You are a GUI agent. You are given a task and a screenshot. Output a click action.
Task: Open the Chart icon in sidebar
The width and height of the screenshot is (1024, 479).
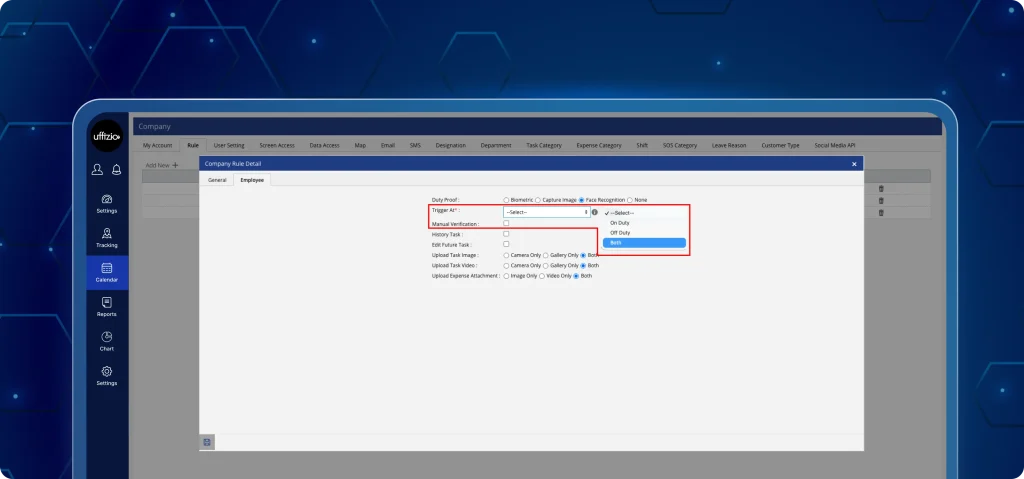point(107,340)
